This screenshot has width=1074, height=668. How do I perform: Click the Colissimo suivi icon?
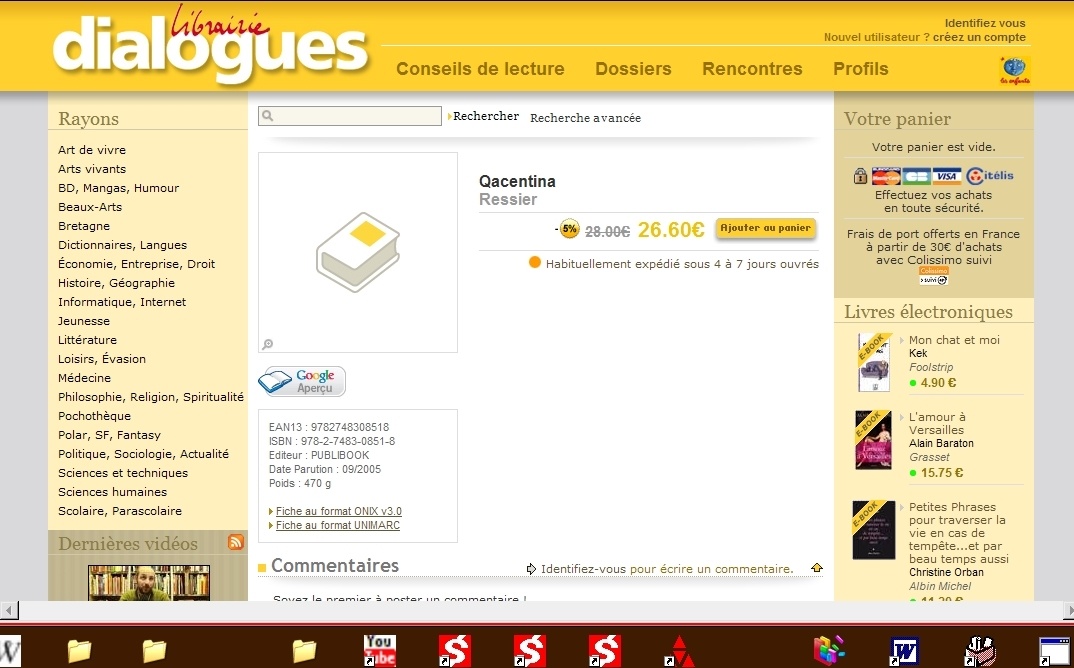(934, 275)
